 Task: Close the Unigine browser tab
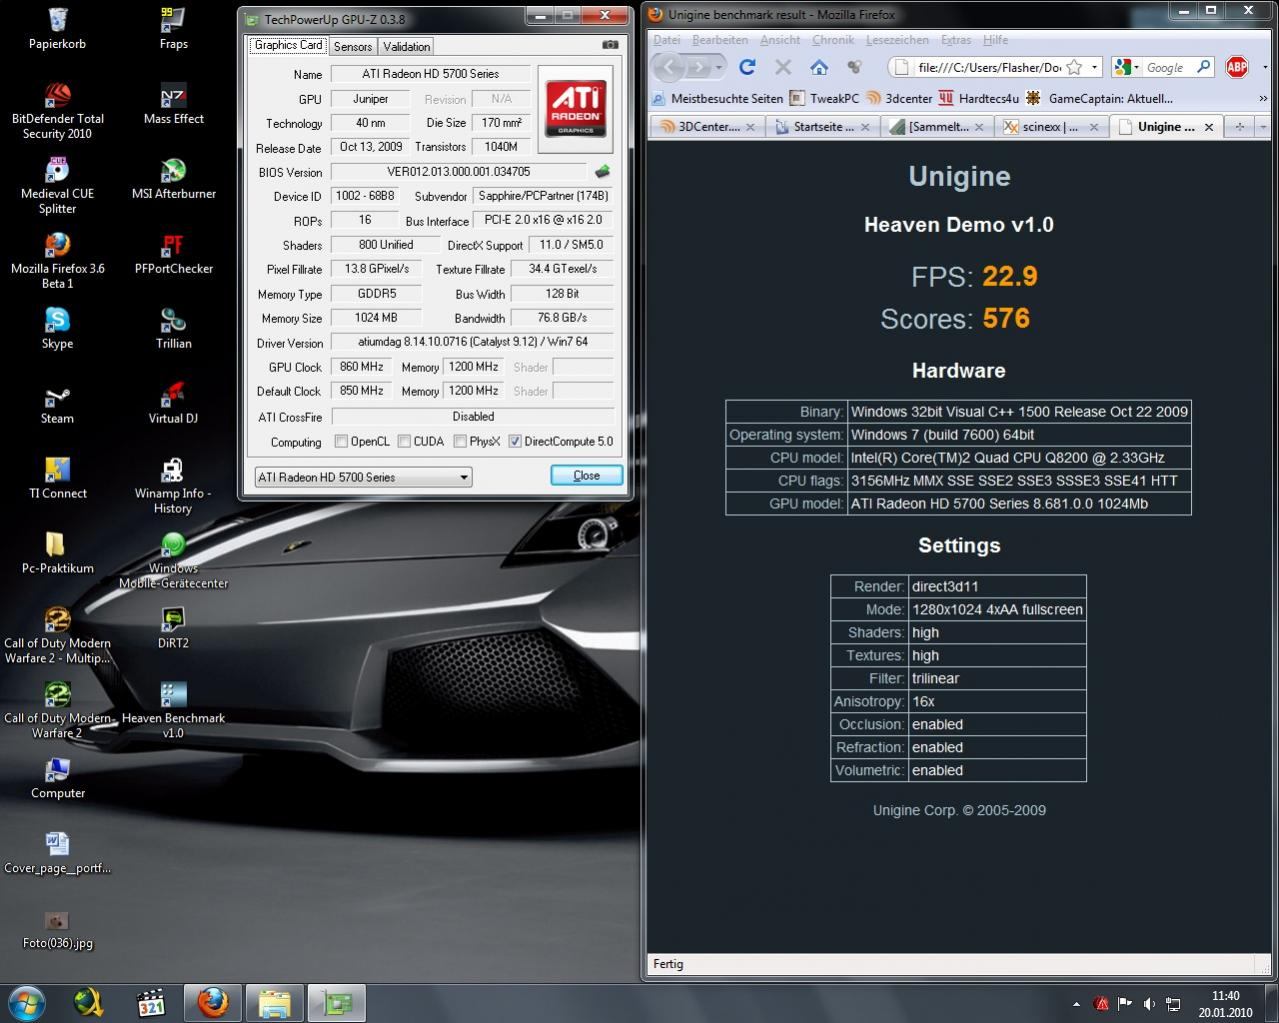click(x=1209, y=127)
